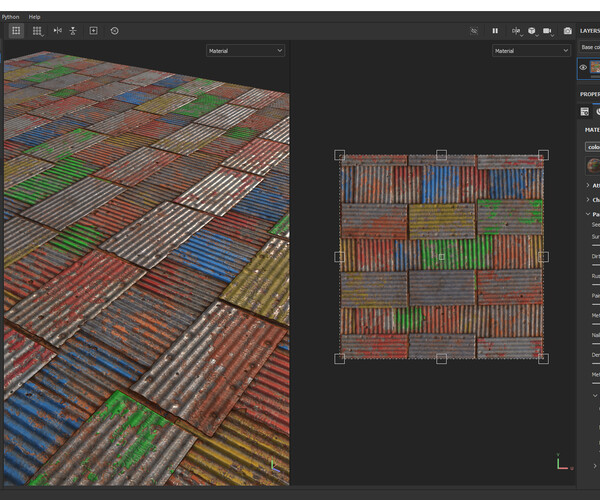
Task: Take a viewport screenshot with the camera icon
Action: [x=567, y=31]
